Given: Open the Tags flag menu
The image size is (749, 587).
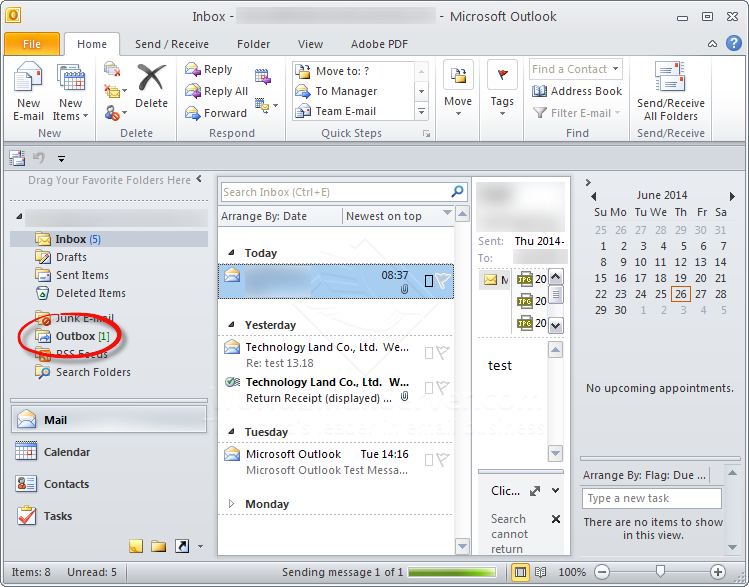Looking at the screenshot, I should point(502,89).
